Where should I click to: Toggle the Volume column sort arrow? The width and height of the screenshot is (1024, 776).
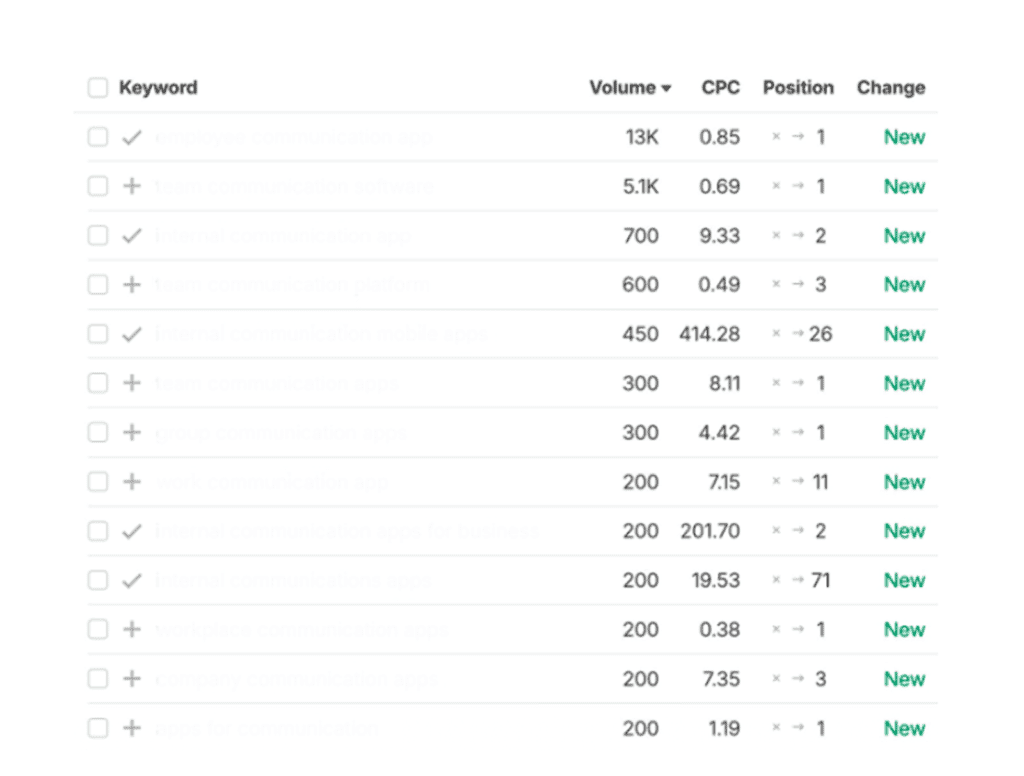(666, 88)
